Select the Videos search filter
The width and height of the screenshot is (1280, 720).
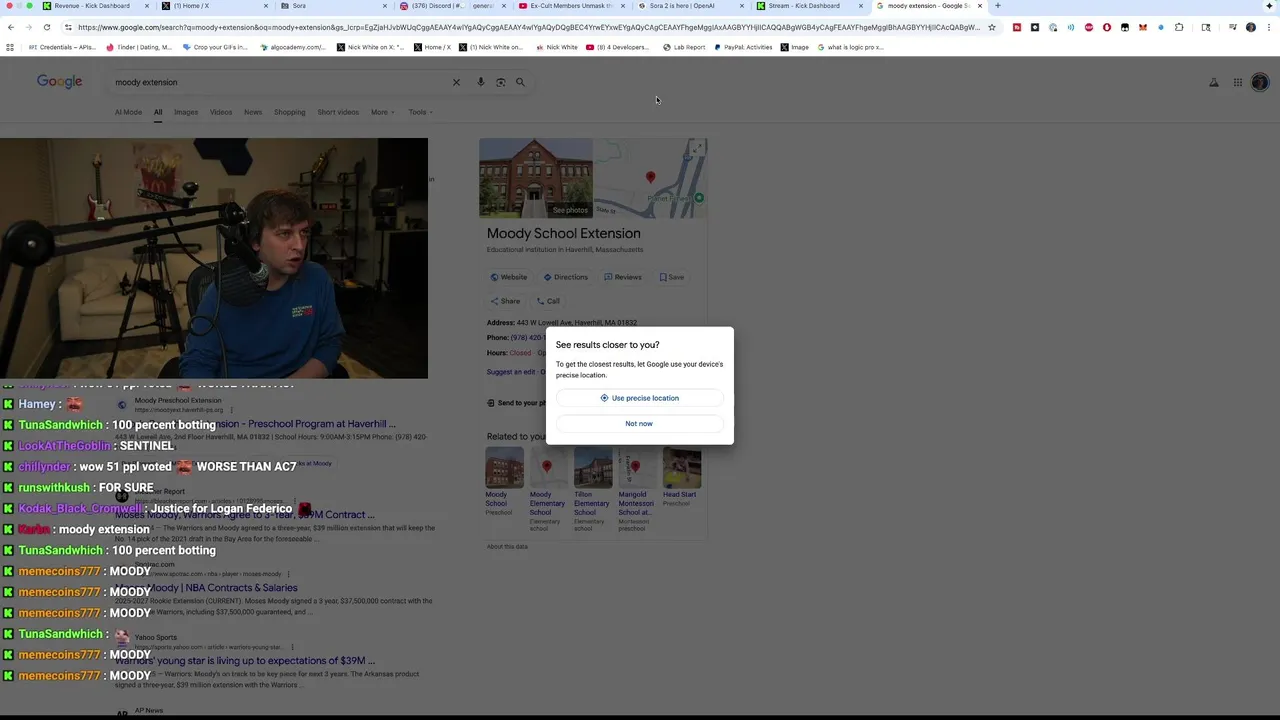tap(221, 112)
